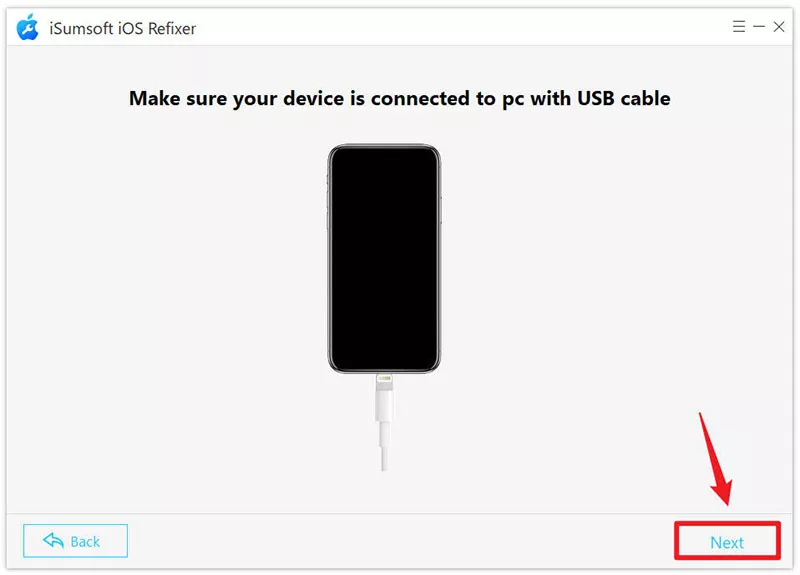The height and width of the screenshot is (575, 800).
Task: Click the curved arrow icon on Back
Action: coord(53,540)
